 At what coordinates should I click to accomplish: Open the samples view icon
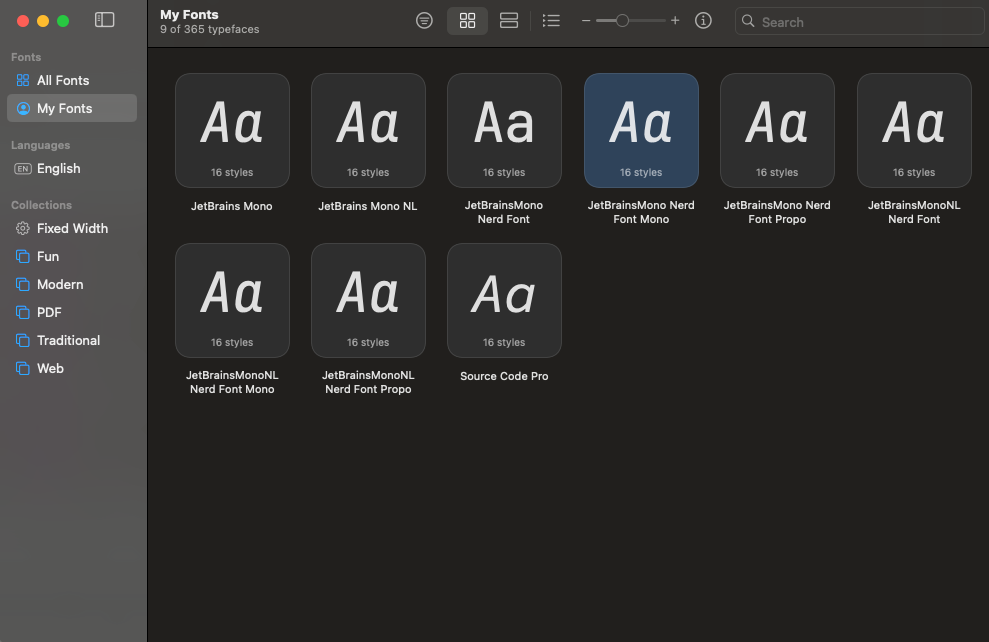click(x=424, y=20)
